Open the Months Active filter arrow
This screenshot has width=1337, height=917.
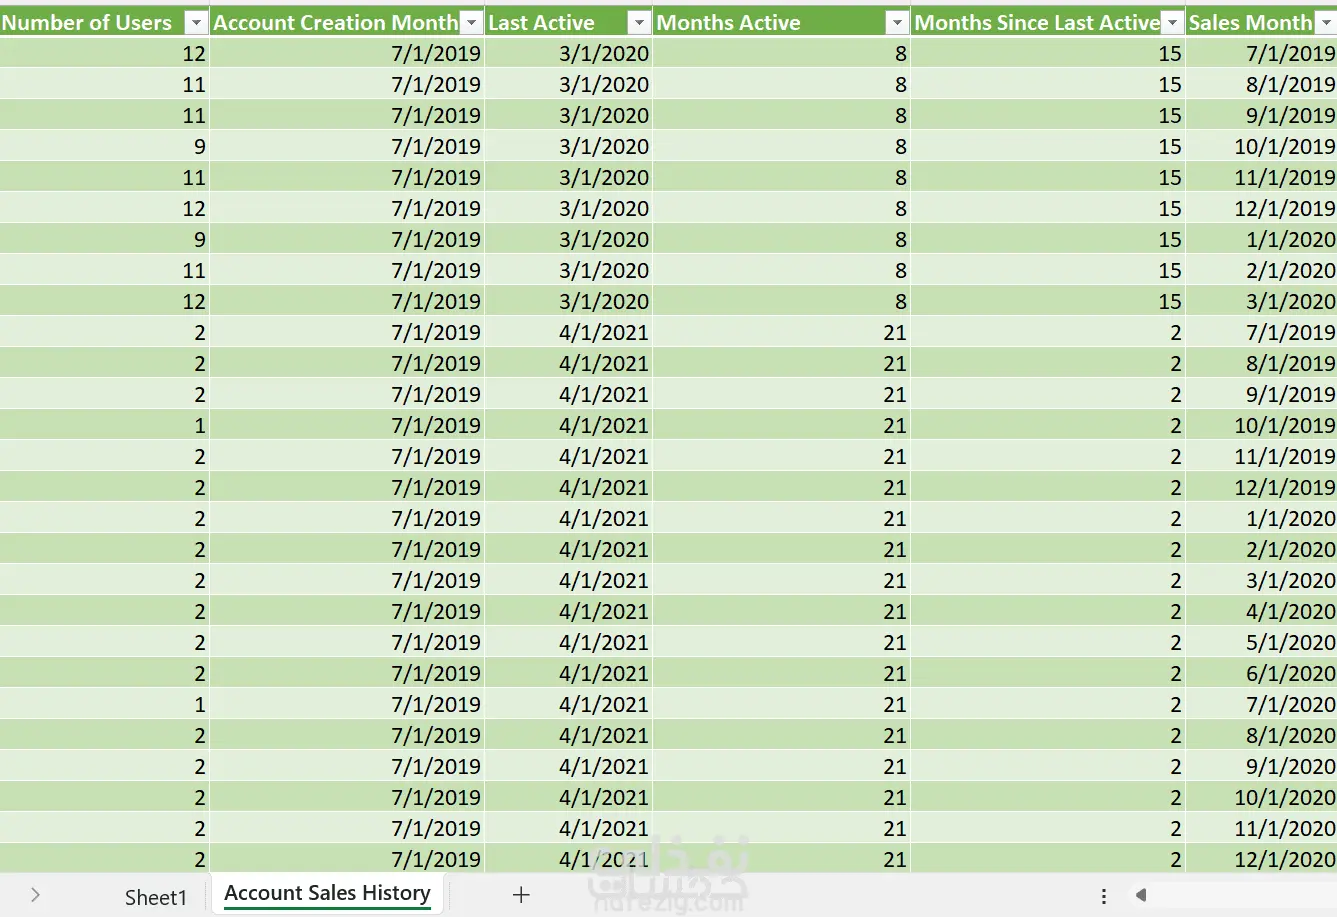(897, 23)
